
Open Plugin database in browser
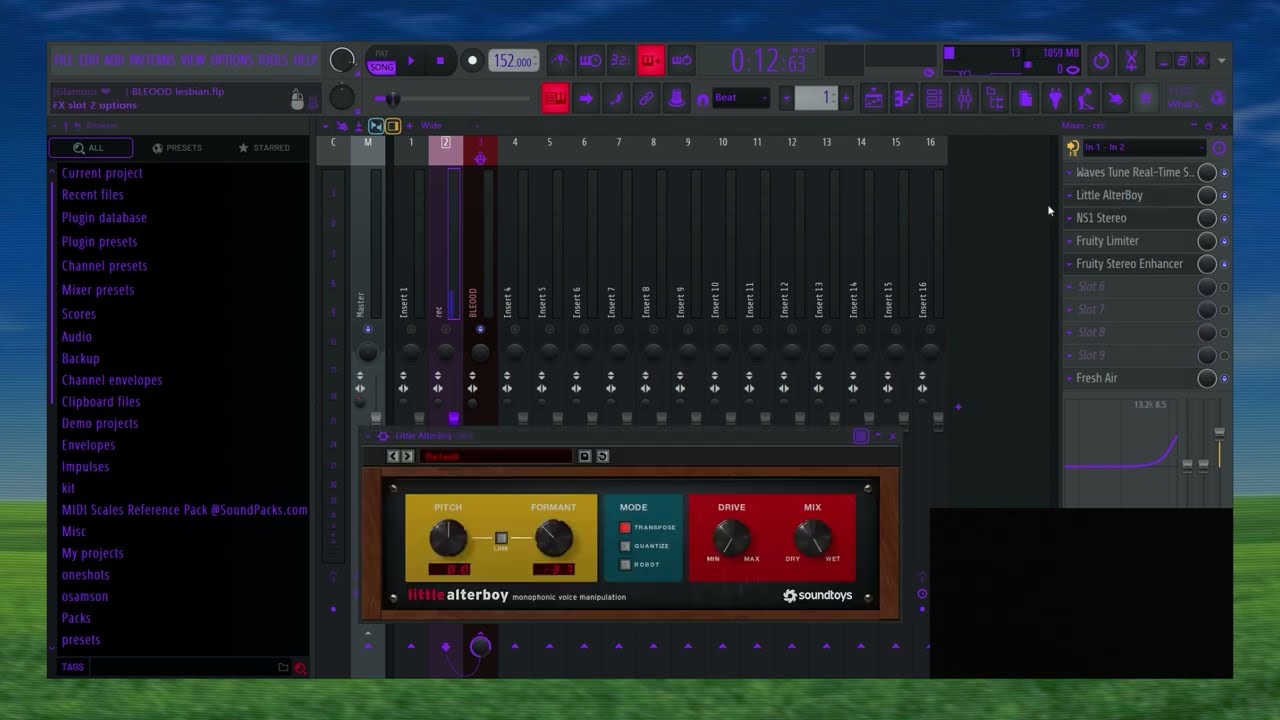click(x=104, y=218)
